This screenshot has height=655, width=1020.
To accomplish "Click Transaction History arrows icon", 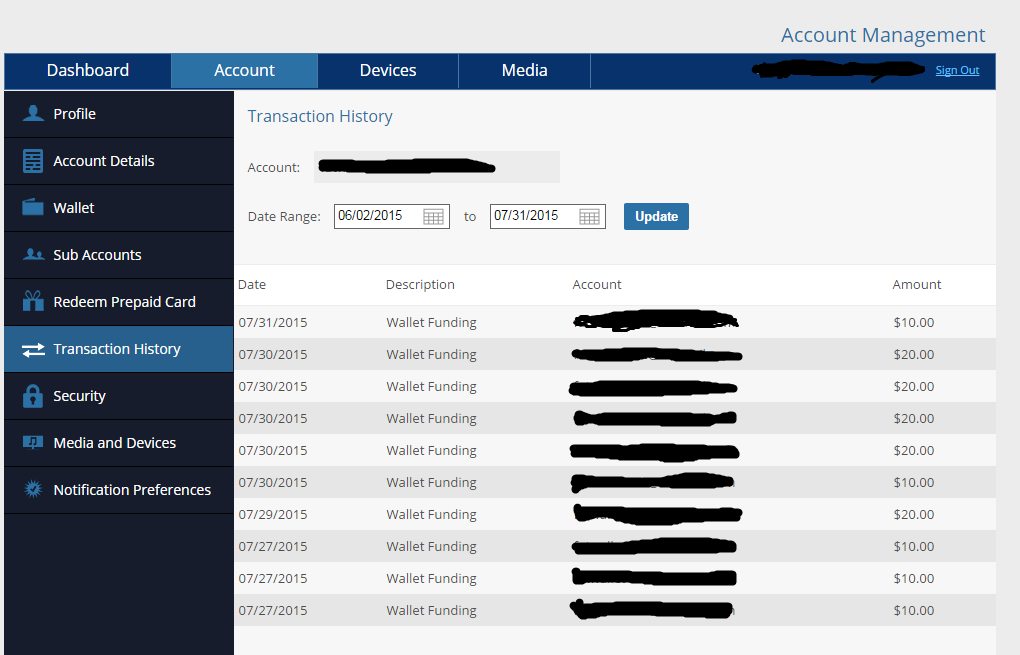I will (33, 349).
